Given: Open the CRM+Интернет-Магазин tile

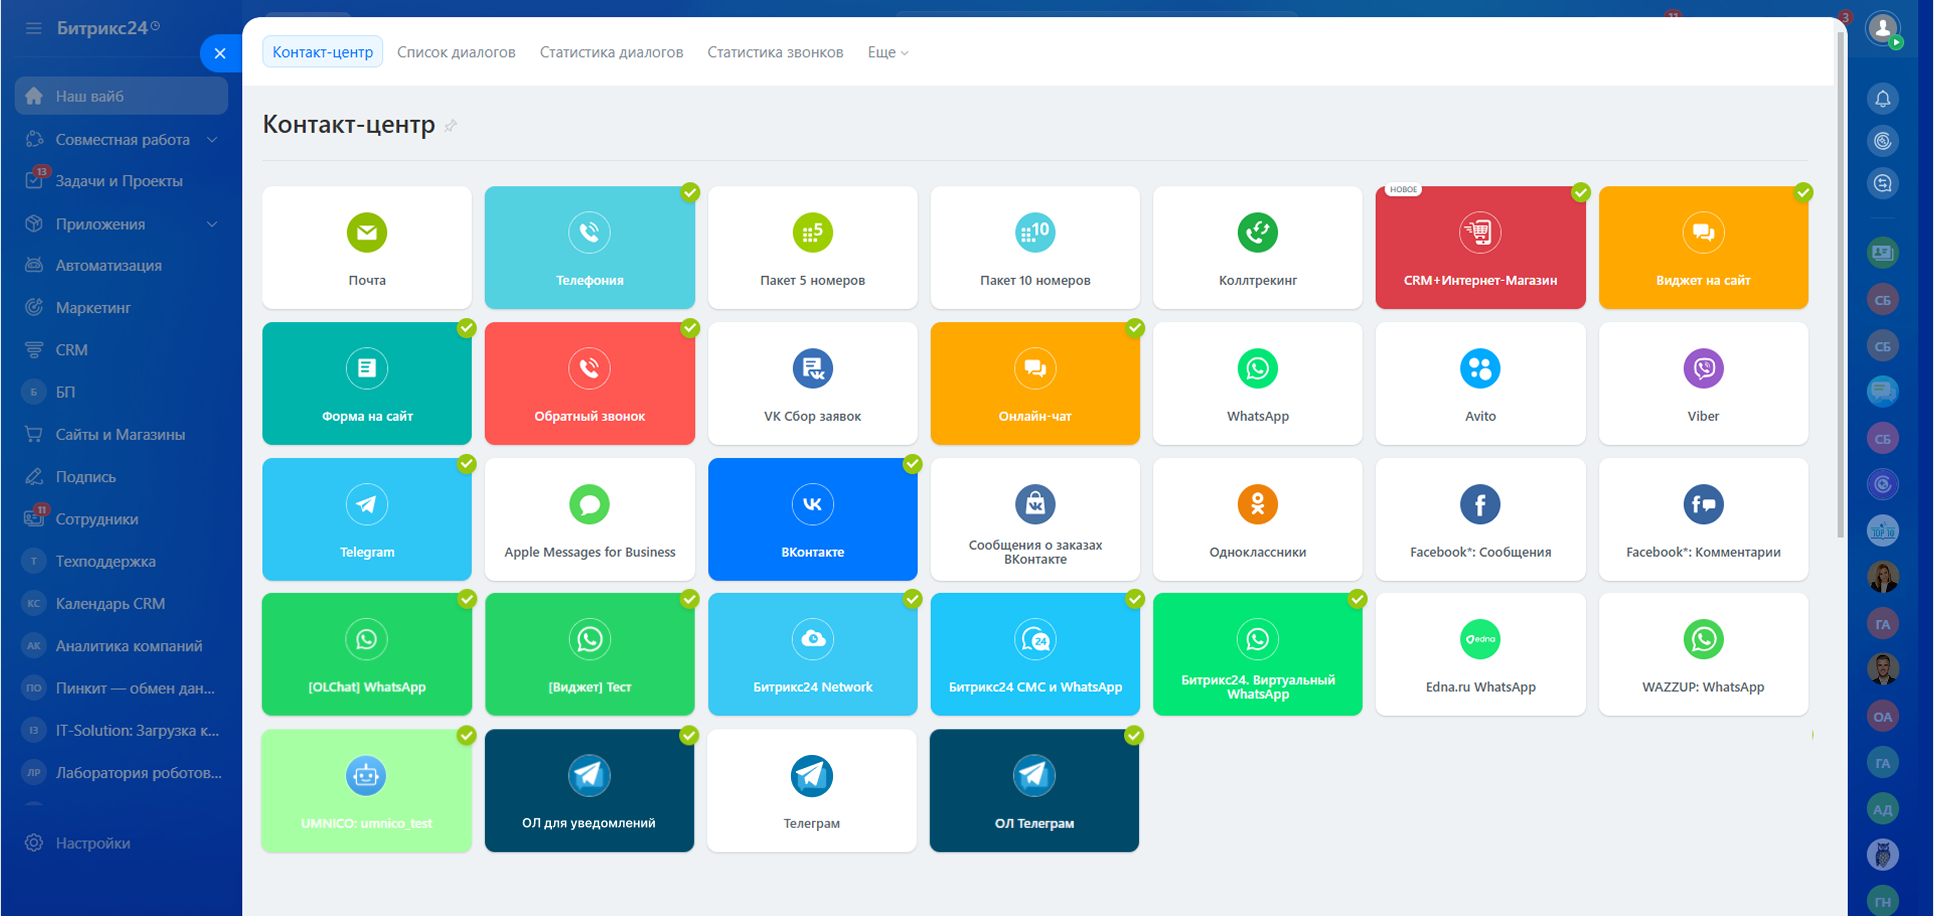Looking at the screenshot, I should pos(1481,247).
